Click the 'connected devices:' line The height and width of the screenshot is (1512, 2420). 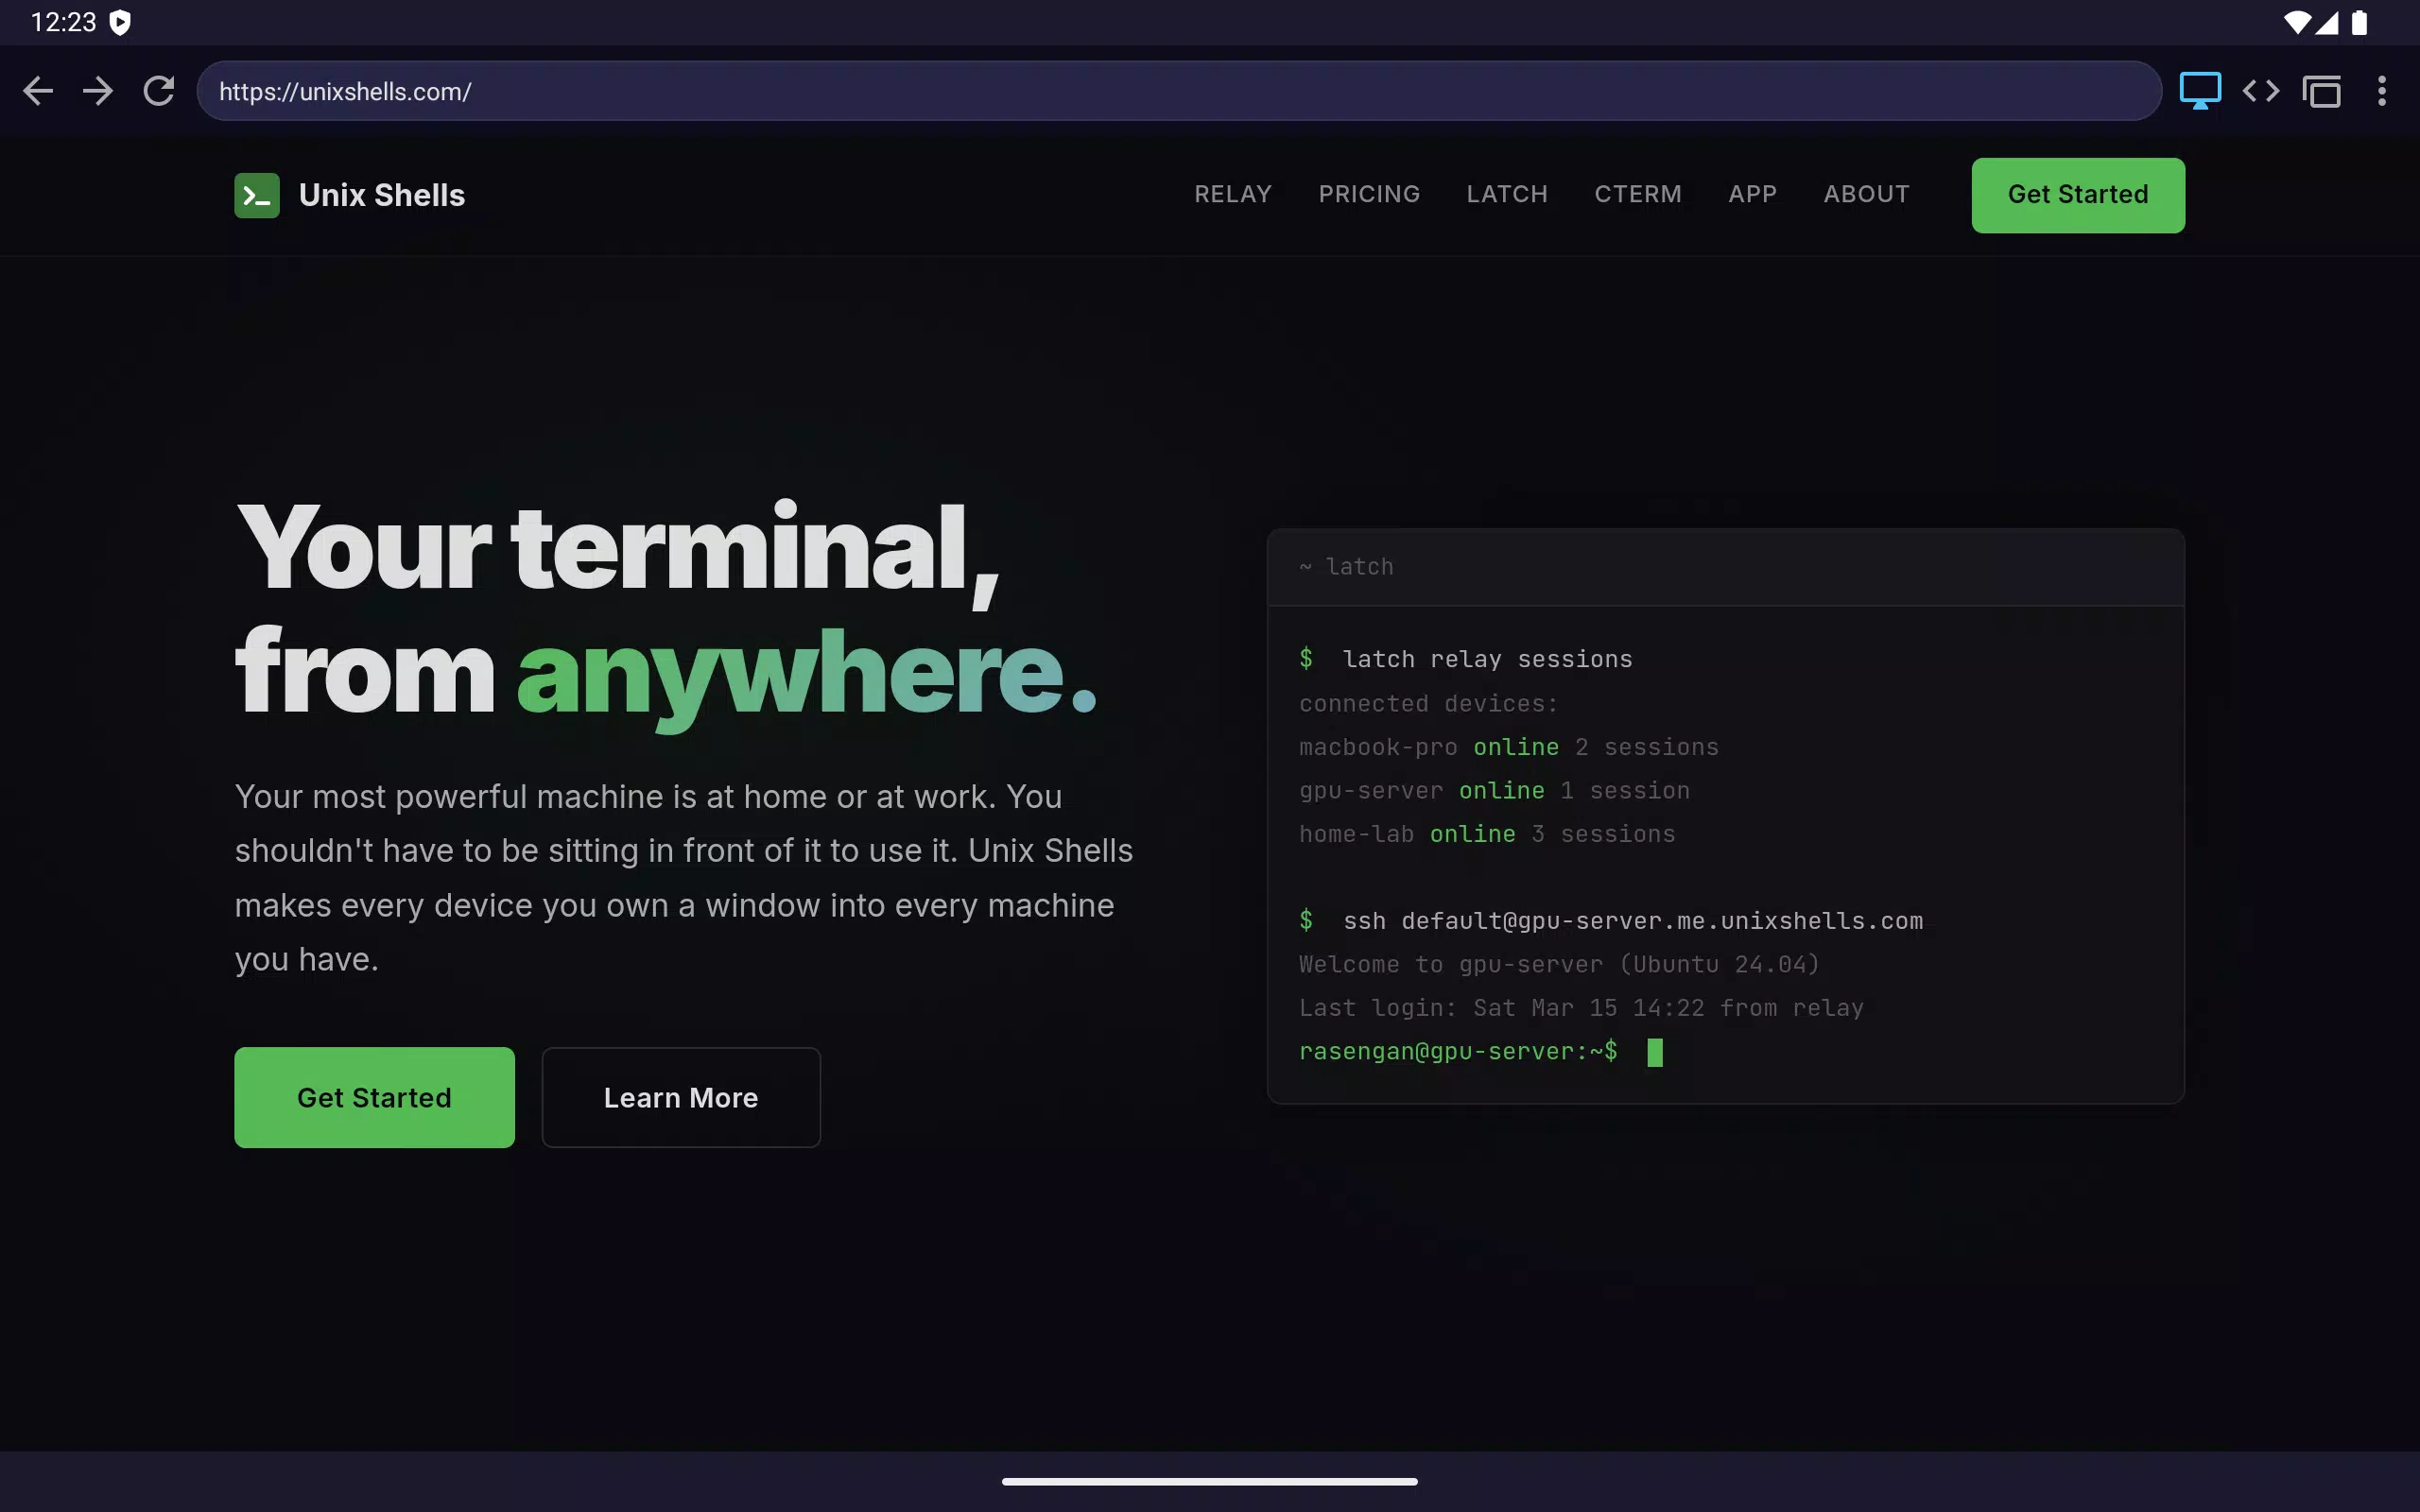1428,704
